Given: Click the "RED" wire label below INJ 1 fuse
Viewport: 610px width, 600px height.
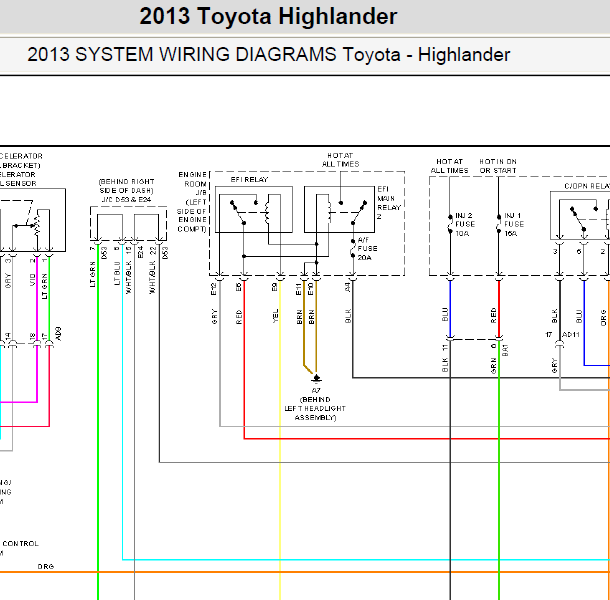Looking at the screenshot, I should [x=493, y=315].
